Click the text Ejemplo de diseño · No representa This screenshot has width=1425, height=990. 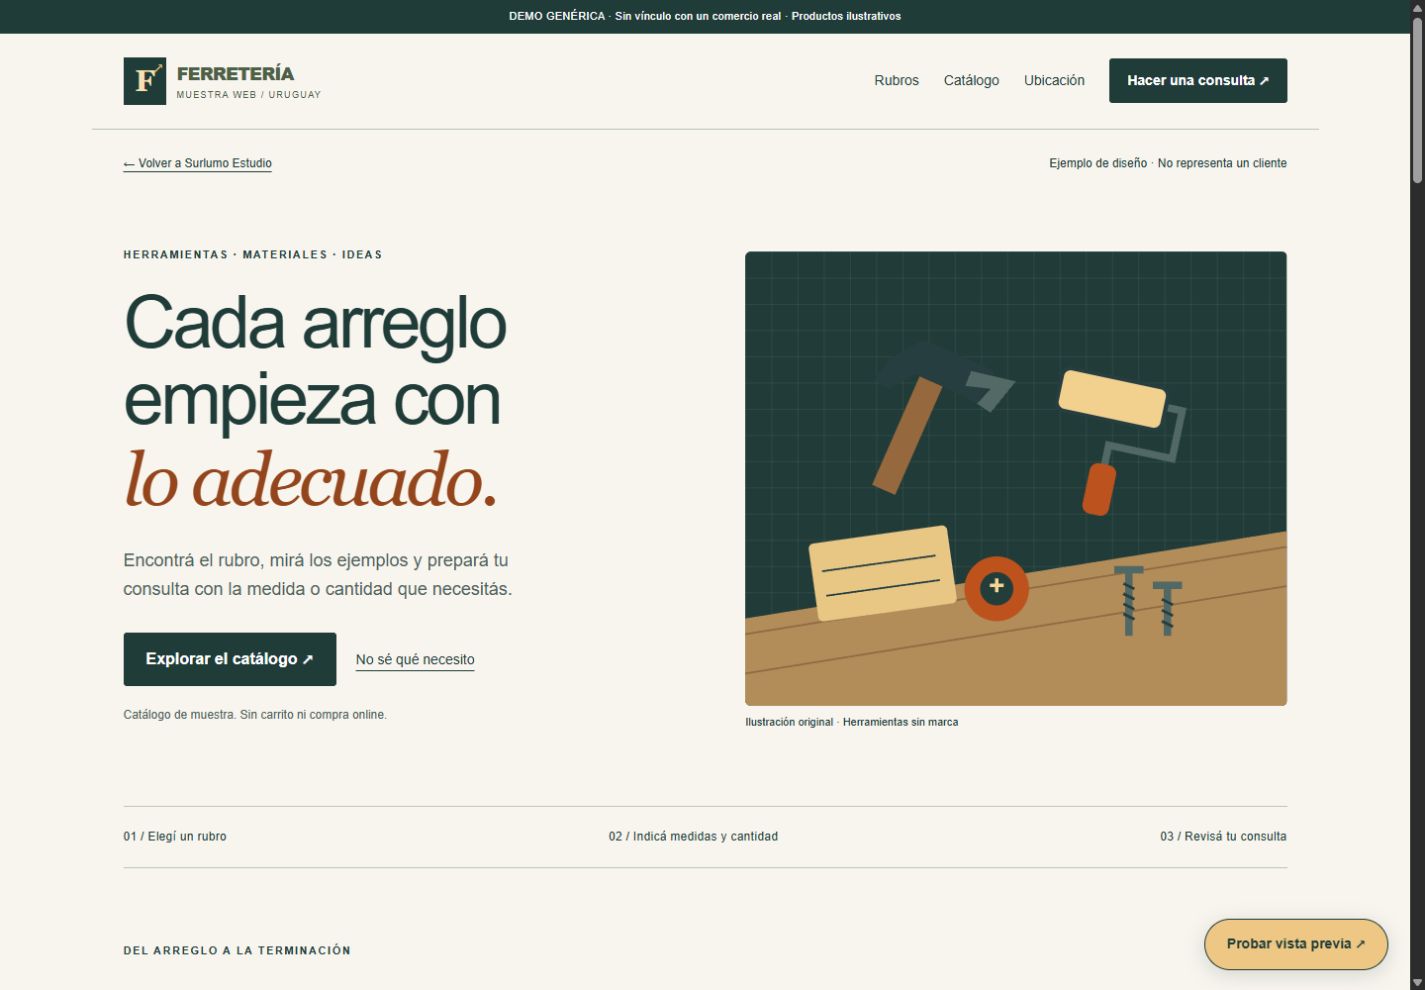tap(1168, 163)
